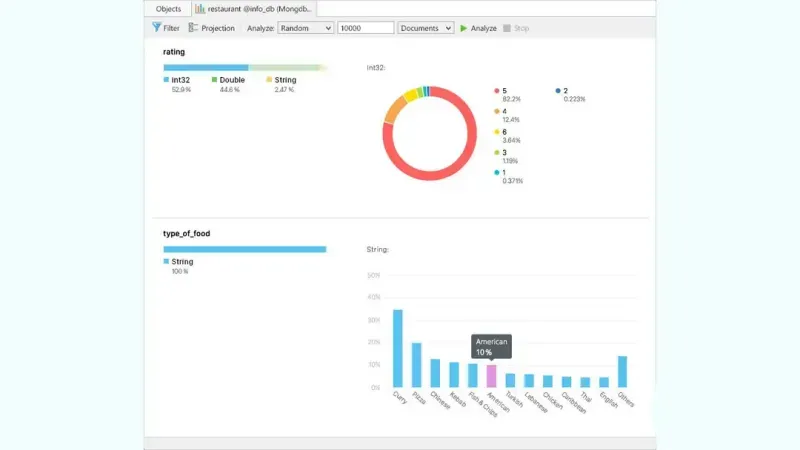The image size is (800, 450).
Task: Click the Chinese bar in the chart
Action: pyautogui.click(x=435, y=373)
